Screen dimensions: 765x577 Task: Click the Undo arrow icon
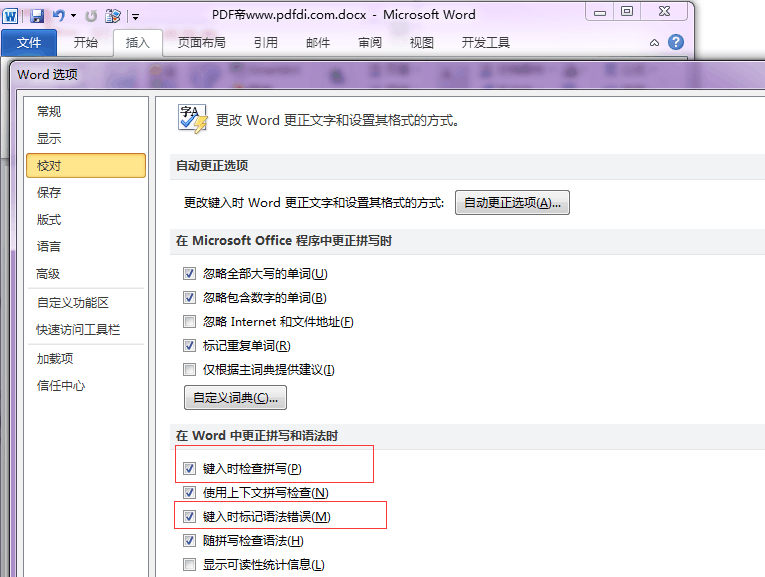tap(59, 16)
